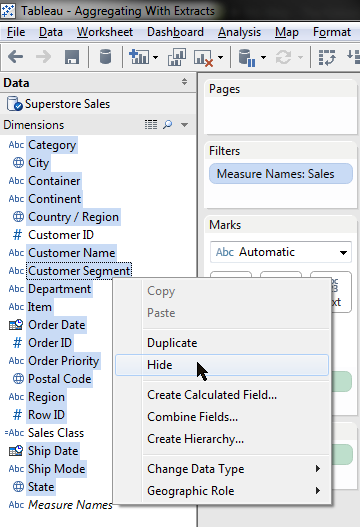Select the Customer Segment dimension
The height and width of the screenshot is (527, 360).
(x=79, y=271)
